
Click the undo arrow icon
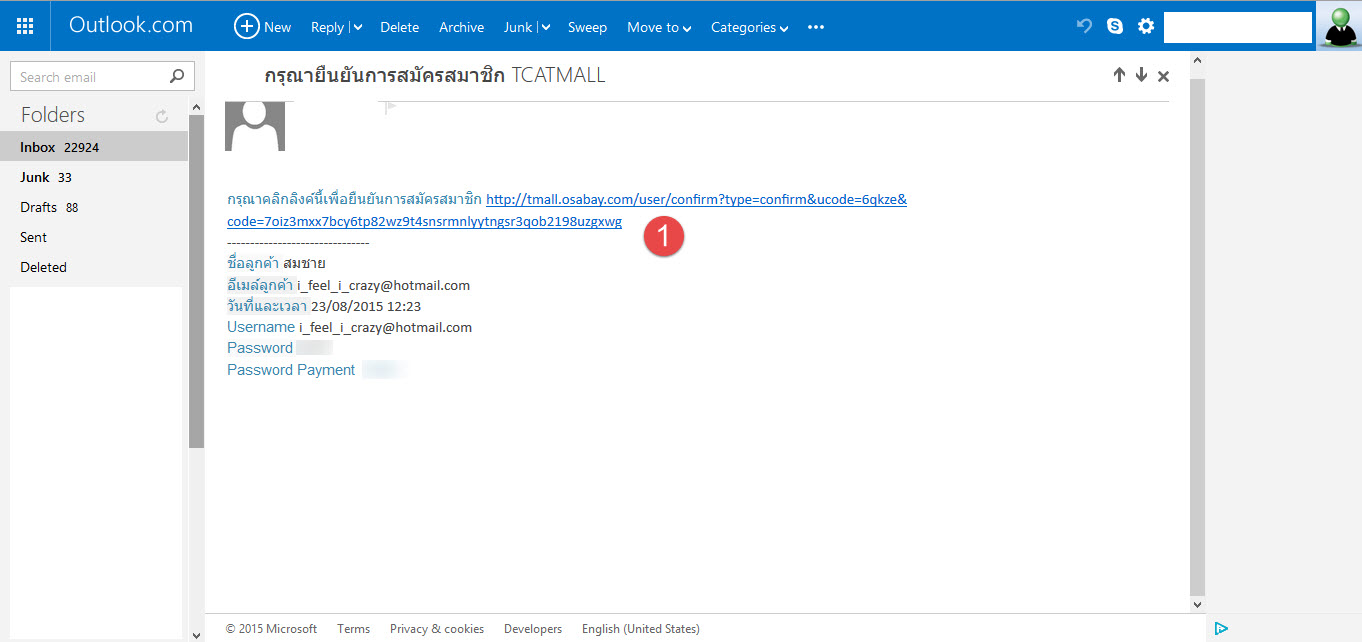[1084, 26]
